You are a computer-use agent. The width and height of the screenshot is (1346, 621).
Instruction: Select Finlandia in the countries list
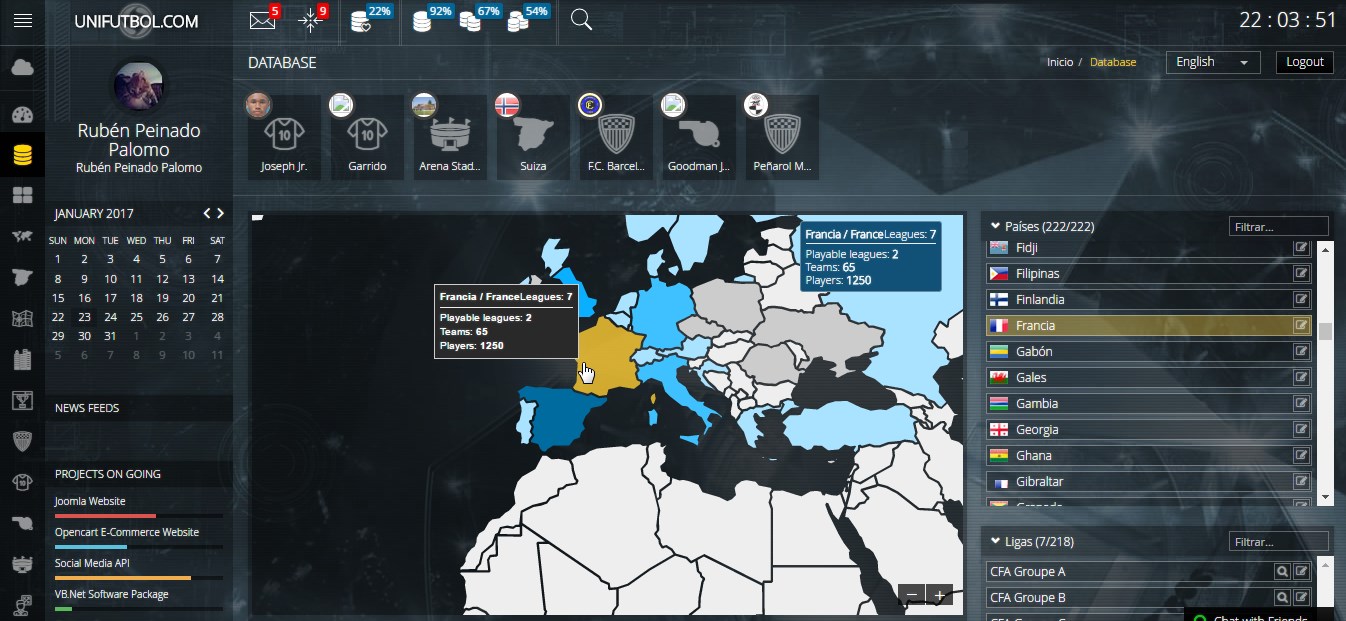[1149, 299]
